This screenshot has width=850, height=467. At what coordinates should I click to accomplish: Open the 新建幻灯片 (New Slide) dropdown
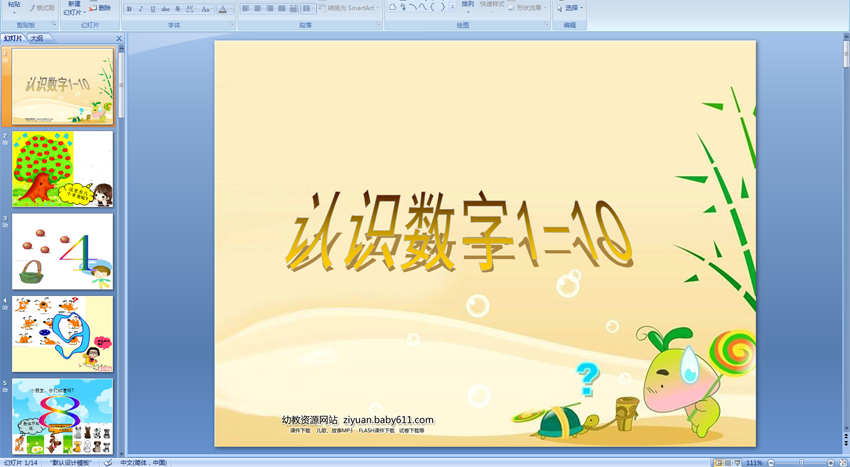(73, 12)
